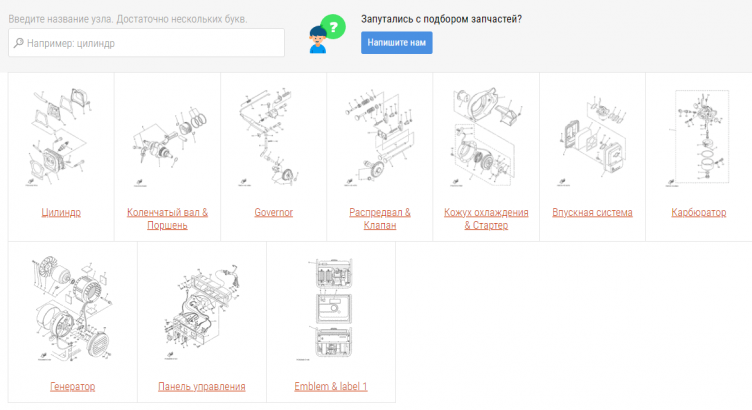Follow the Коленчатый вал & Поршень link

tap(167, 218)
